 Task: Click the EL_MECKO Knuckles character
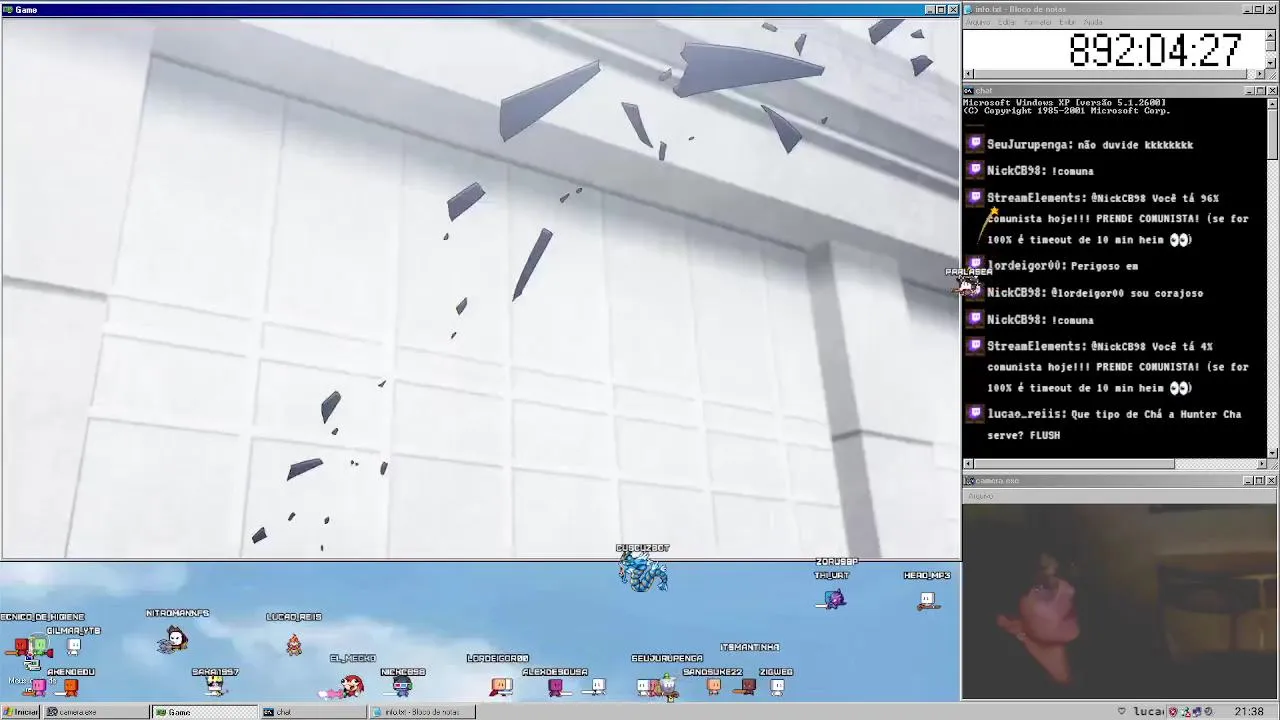click(350, 686)
